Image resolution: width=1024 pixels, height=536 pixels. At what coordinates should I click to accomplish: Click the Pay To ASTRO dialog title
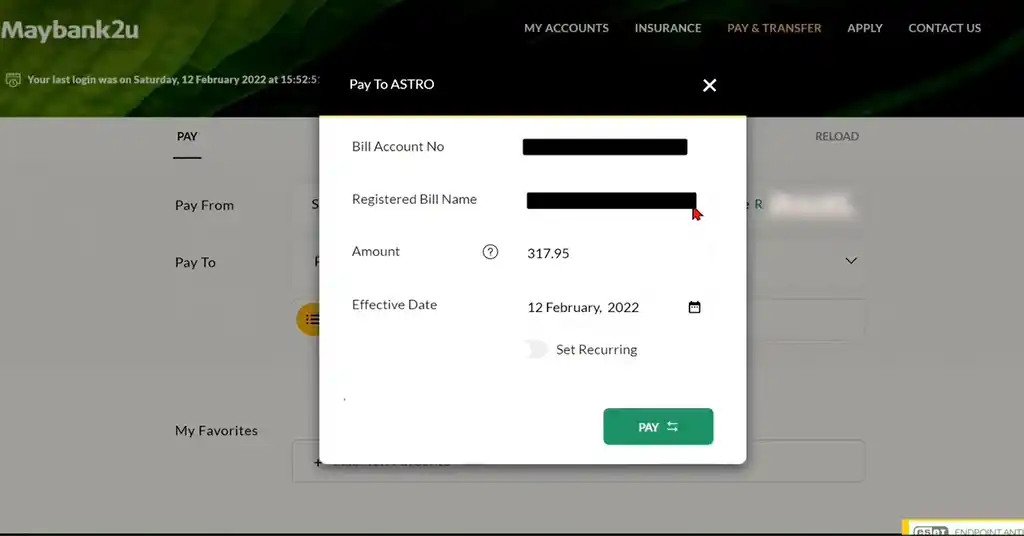[392, 84]
